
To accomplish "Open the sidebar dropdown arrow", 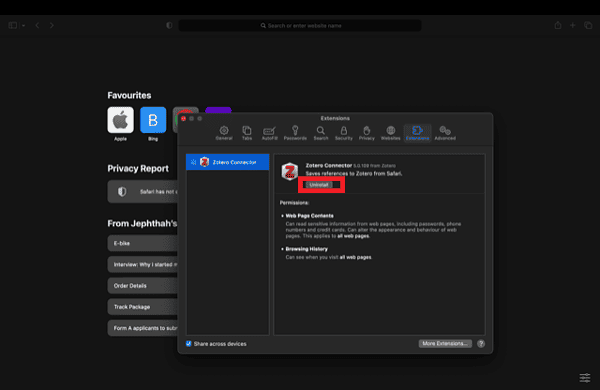I will [x=23, y=26].
